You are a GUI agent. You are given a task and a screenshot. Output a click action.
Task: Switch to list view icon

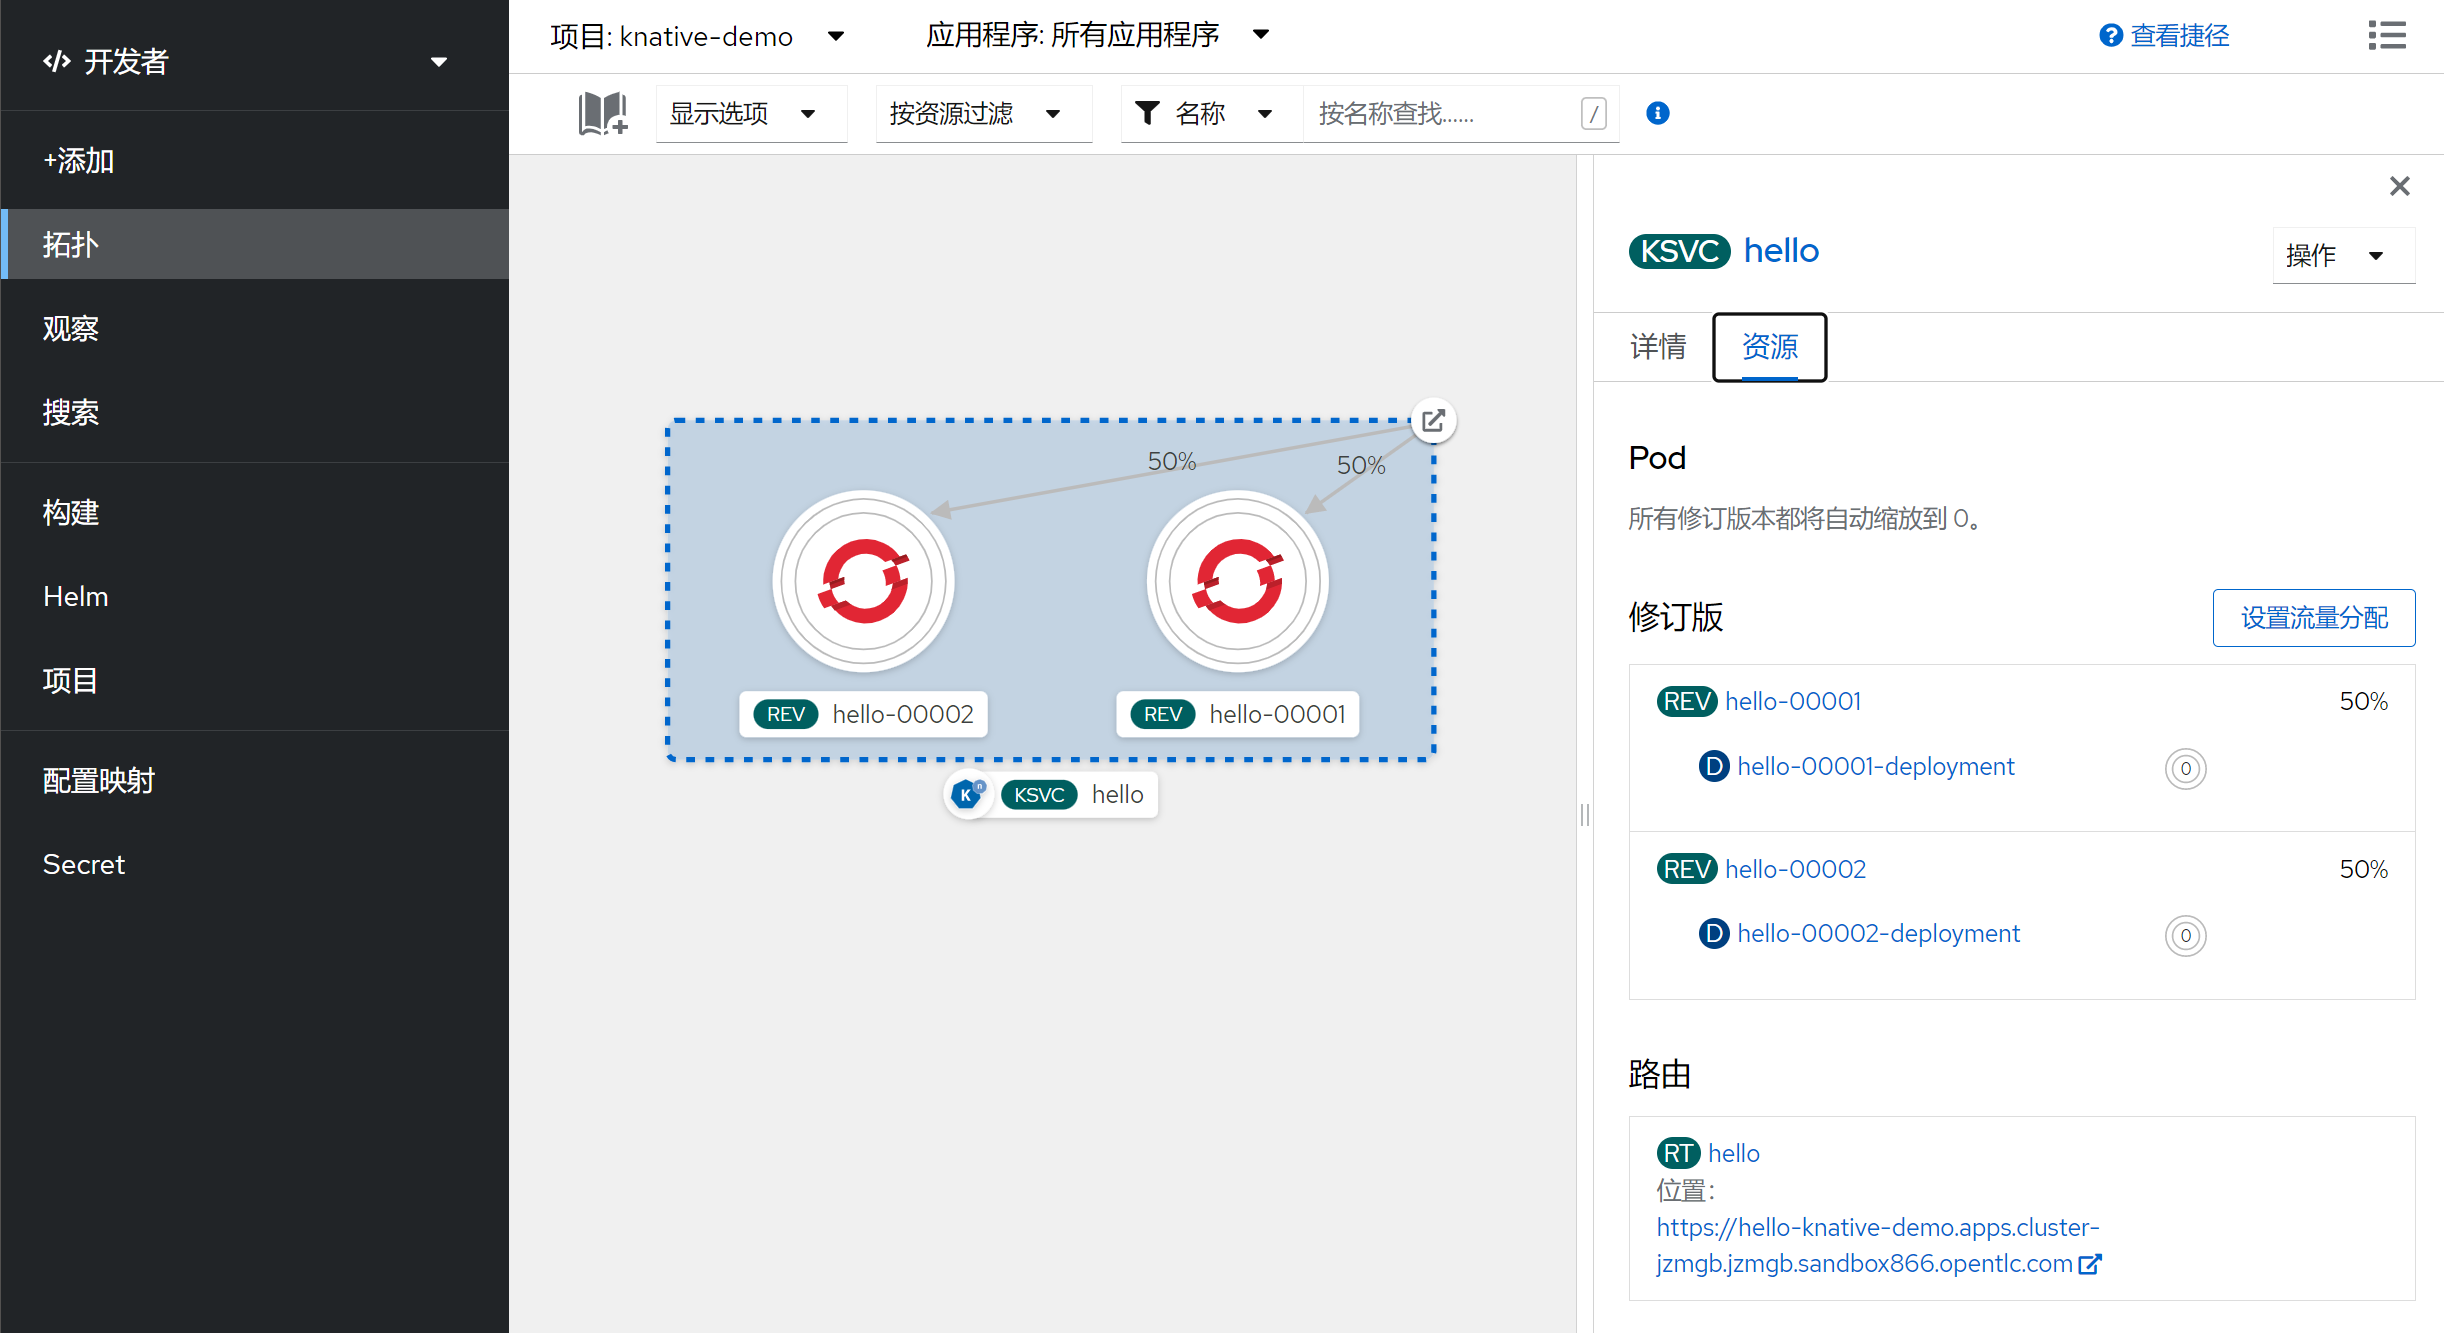click(x=2386, y=36)
